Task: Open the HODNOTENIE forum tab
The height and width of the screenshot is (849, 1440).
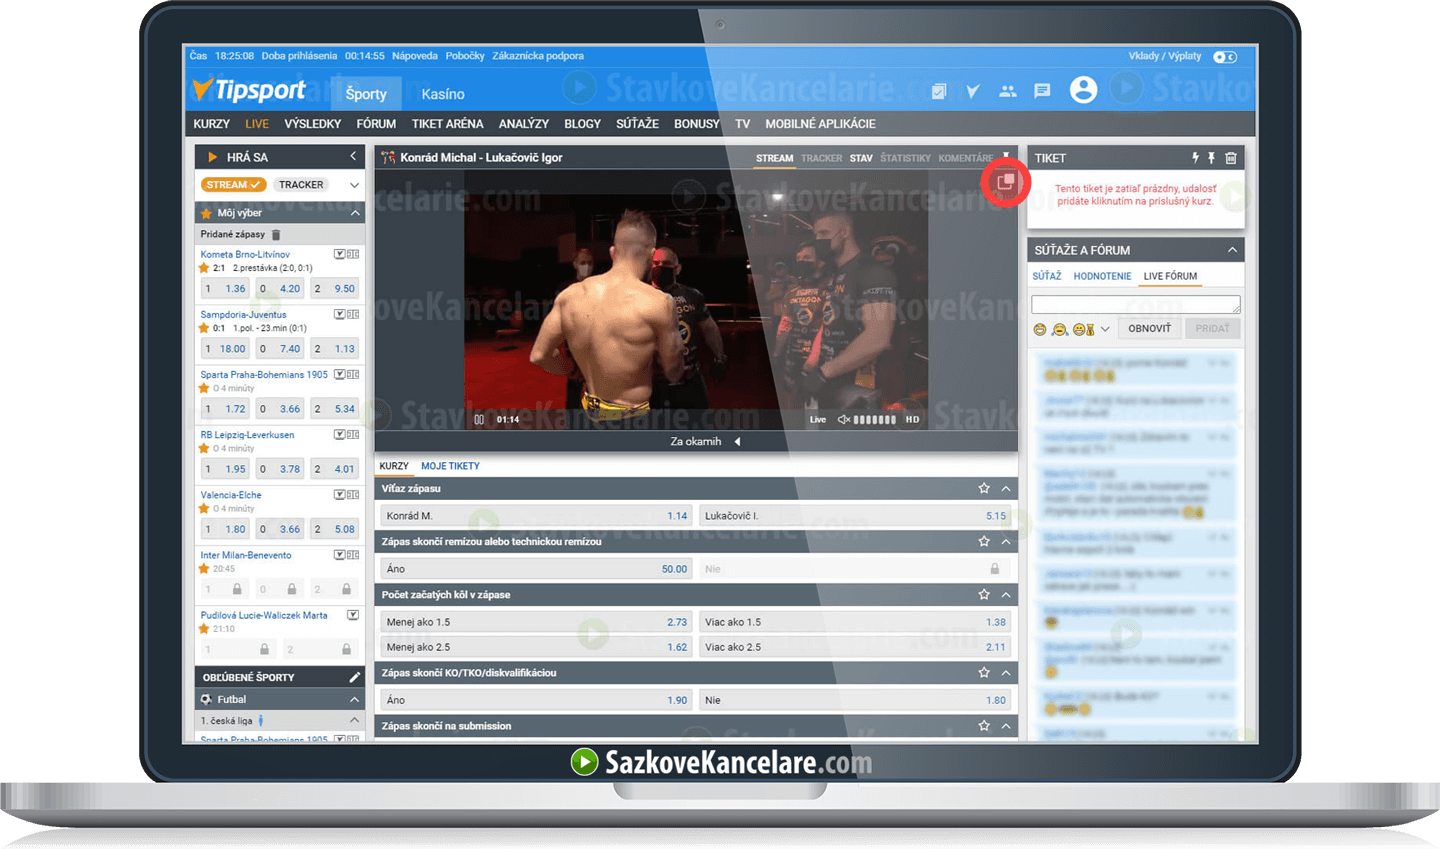Action: coord(1102,276)
